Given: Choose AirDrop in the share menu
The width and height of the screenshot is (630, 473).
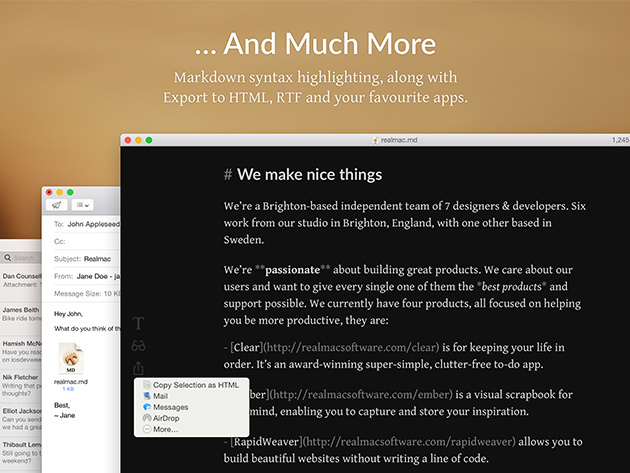Looking at the screenshot, I should (191, 418).
